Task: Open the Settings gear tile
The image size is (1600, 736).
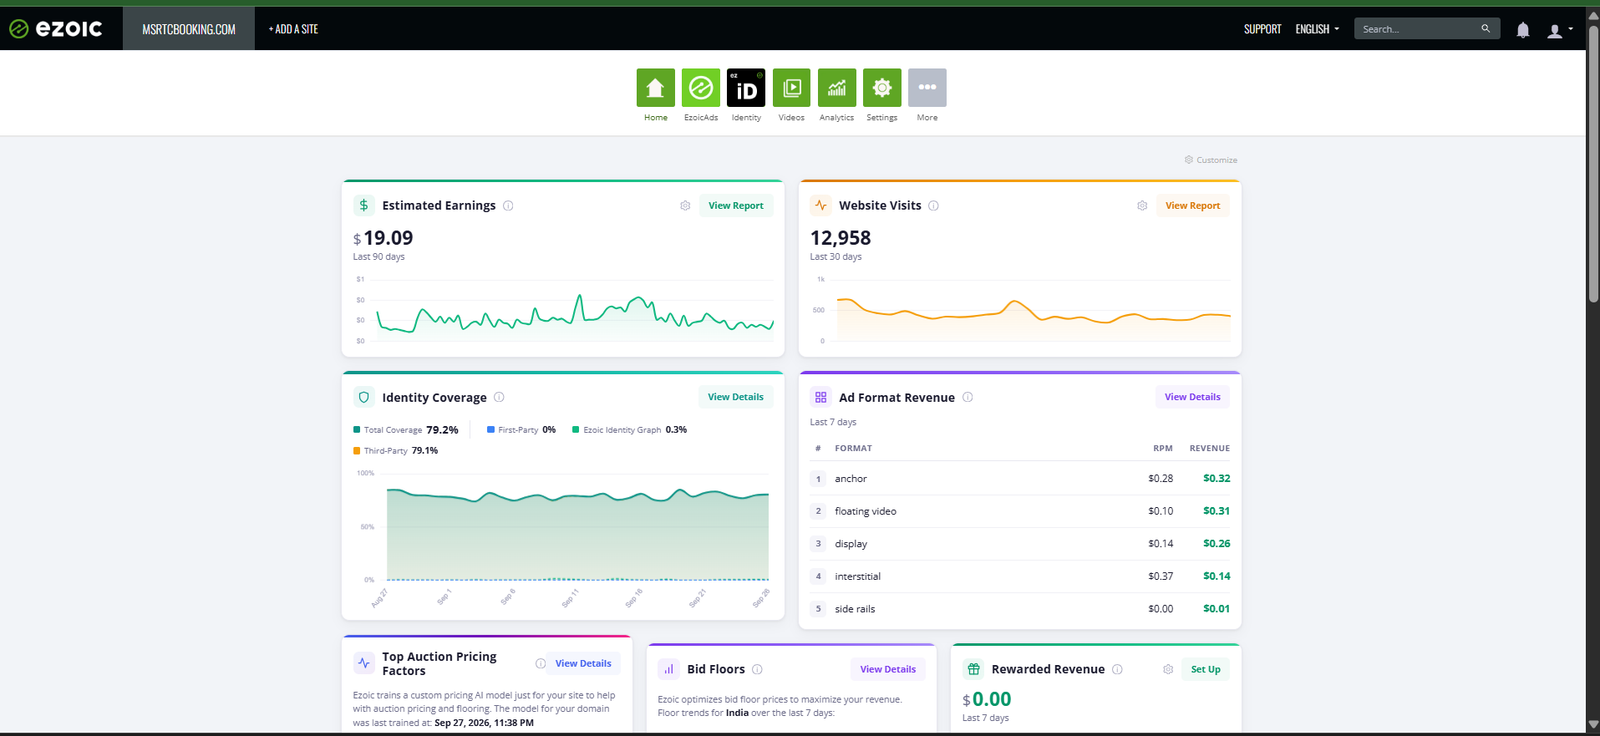Action: click(882, 88)
